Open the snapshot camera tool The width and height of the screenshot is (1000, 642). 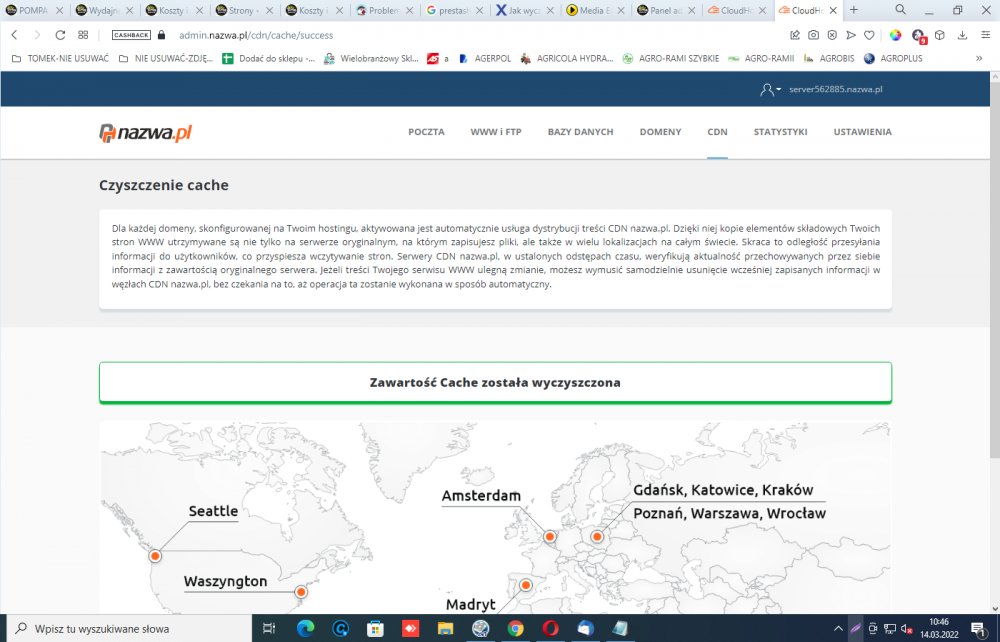[814, 35]
